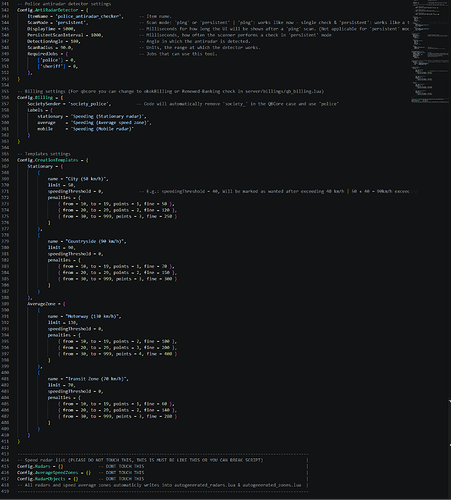Click the Config.Billing declaration line
The height and width of the screenshot is (500, 451).
pos(40,98)
